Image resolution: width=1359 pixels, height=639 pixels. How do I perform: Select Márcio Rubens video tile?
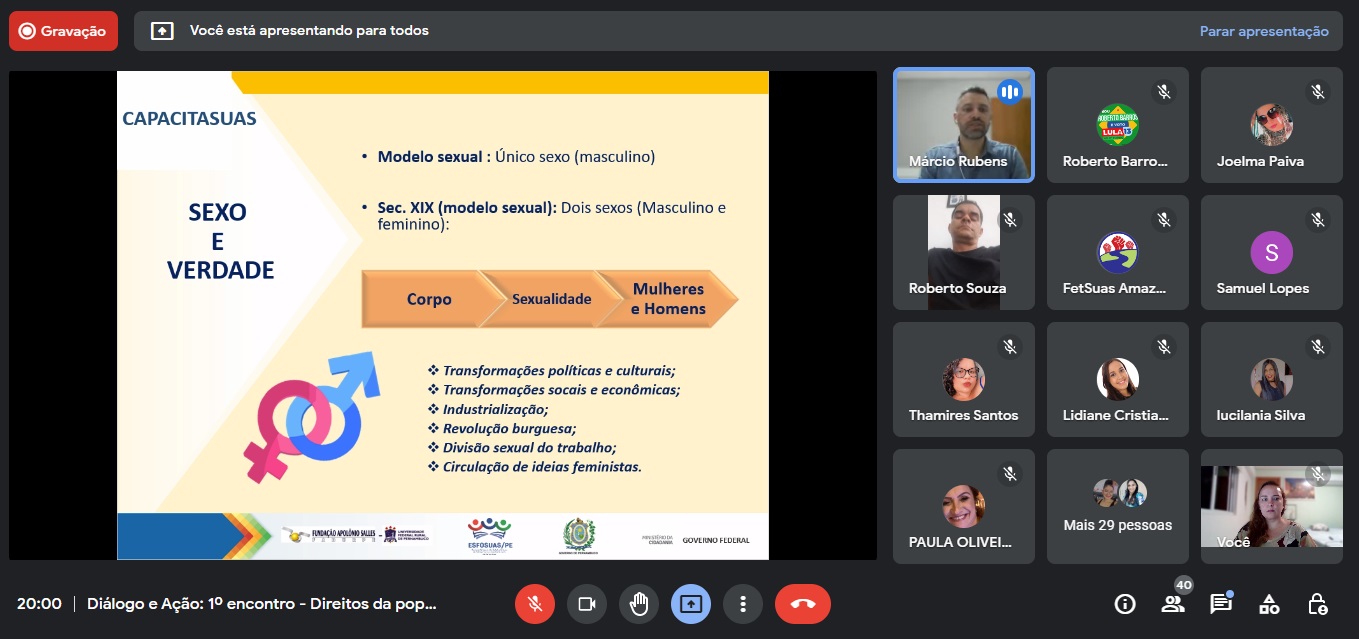tap(963, 125)
